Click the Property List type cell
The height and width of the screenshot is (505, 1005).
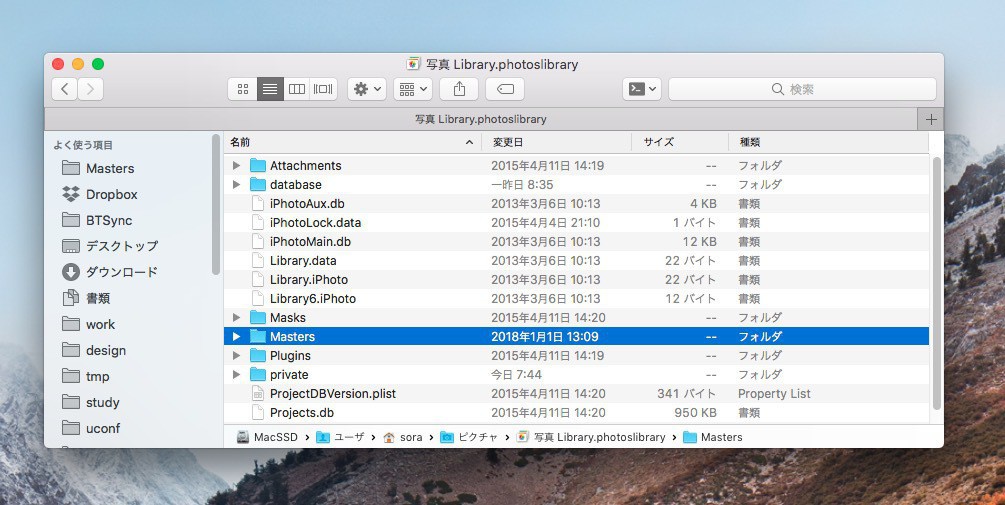[x=774, y=393]
